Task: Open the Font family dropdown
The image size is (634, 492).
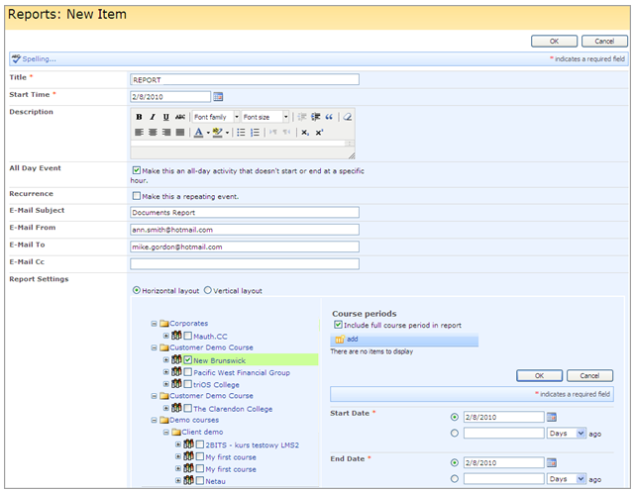Action: 216,117
